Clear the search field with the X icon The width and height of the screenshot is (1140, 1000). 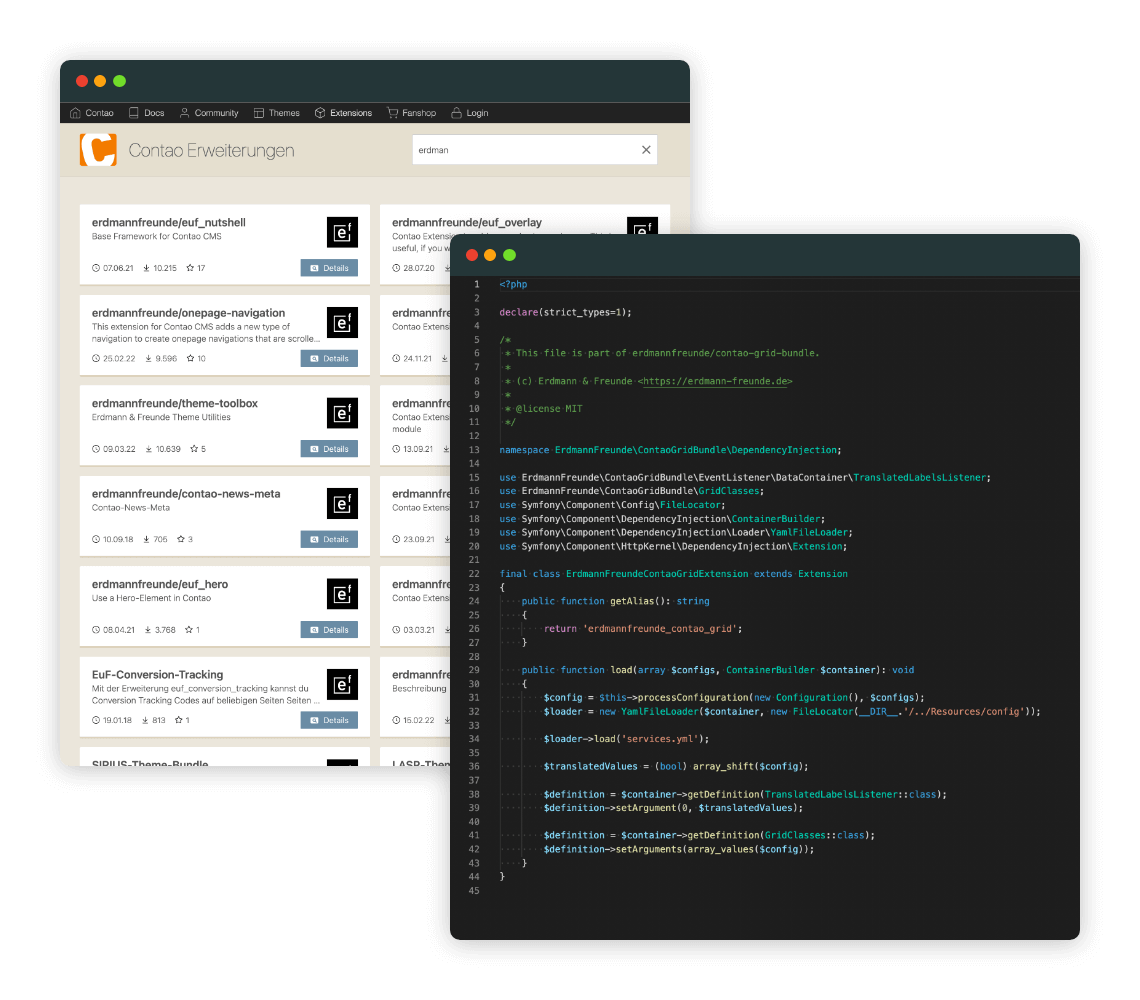(646, 150)
